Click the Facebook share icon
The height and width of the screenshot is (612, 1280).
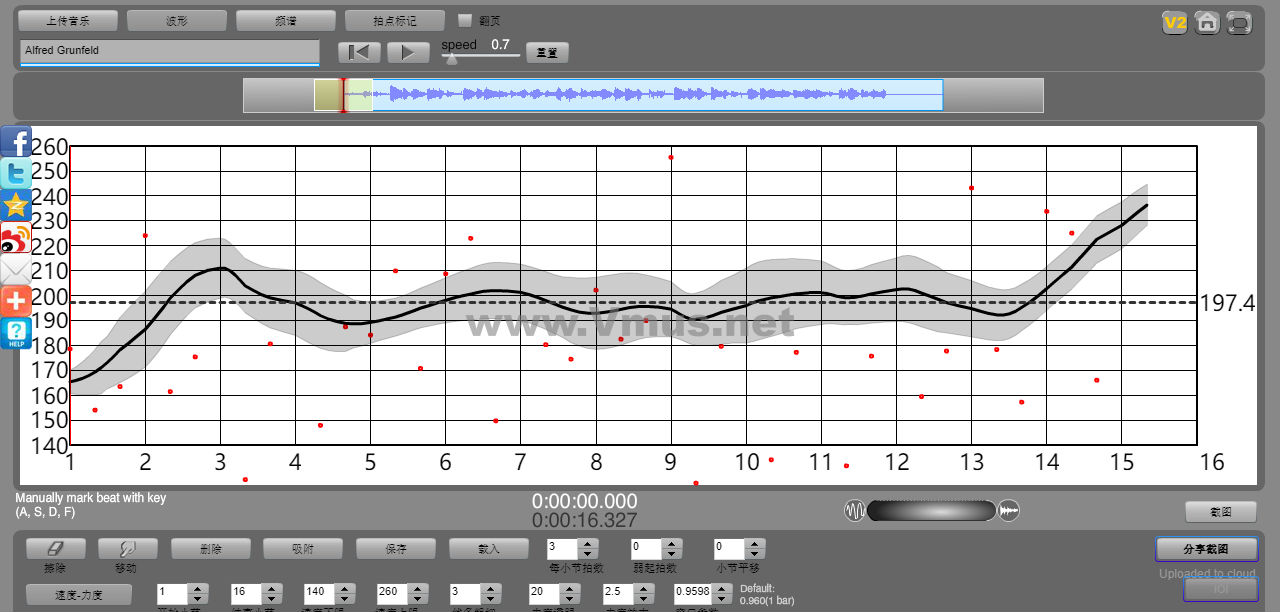16,142
